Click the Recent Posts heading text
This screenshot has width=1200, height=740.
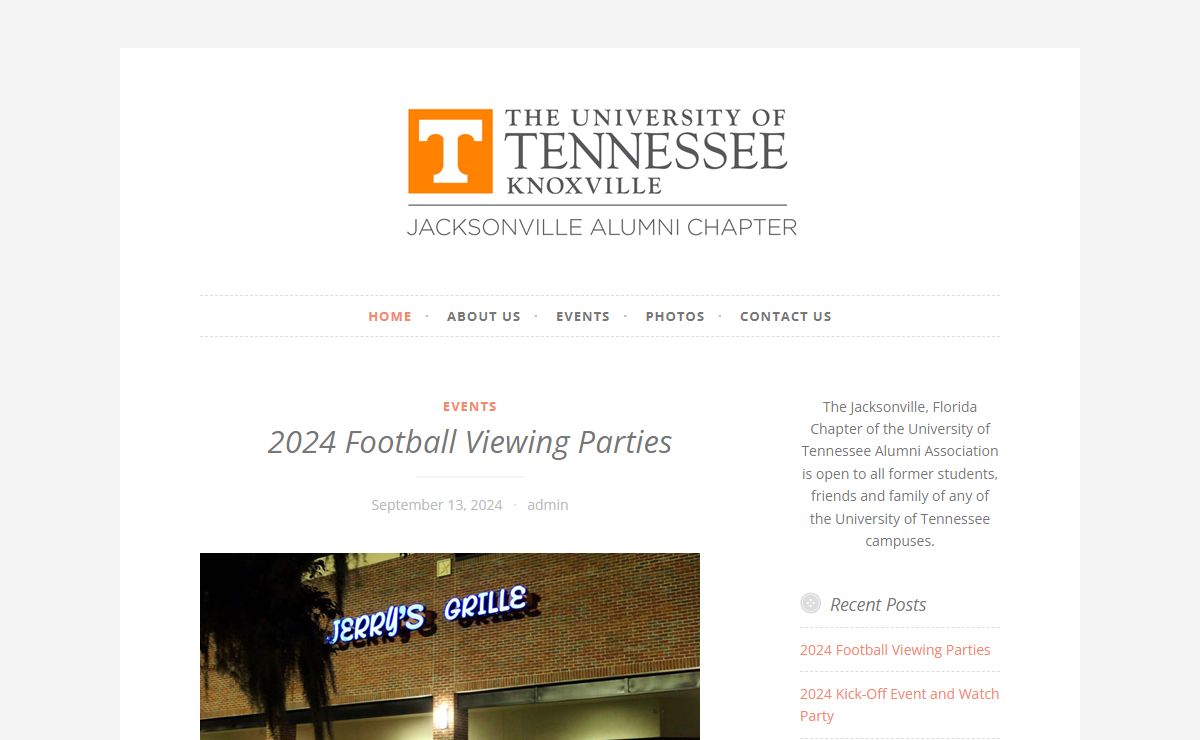(878, 604)
